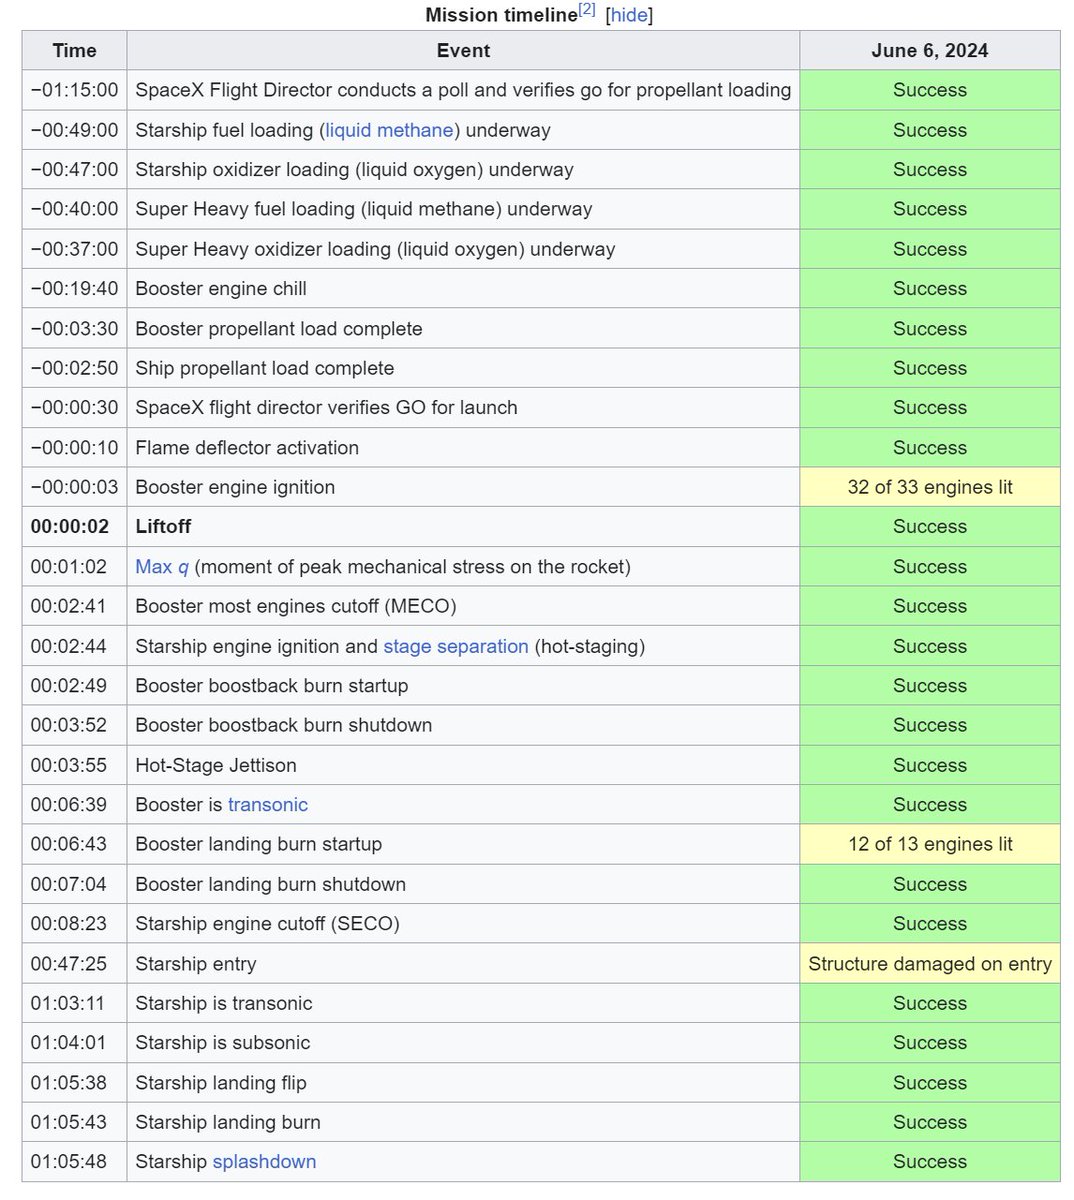Screen dimensions: 1074x1200
Task: Click the 00:47:25 time cell
Action: pos(74,964)
